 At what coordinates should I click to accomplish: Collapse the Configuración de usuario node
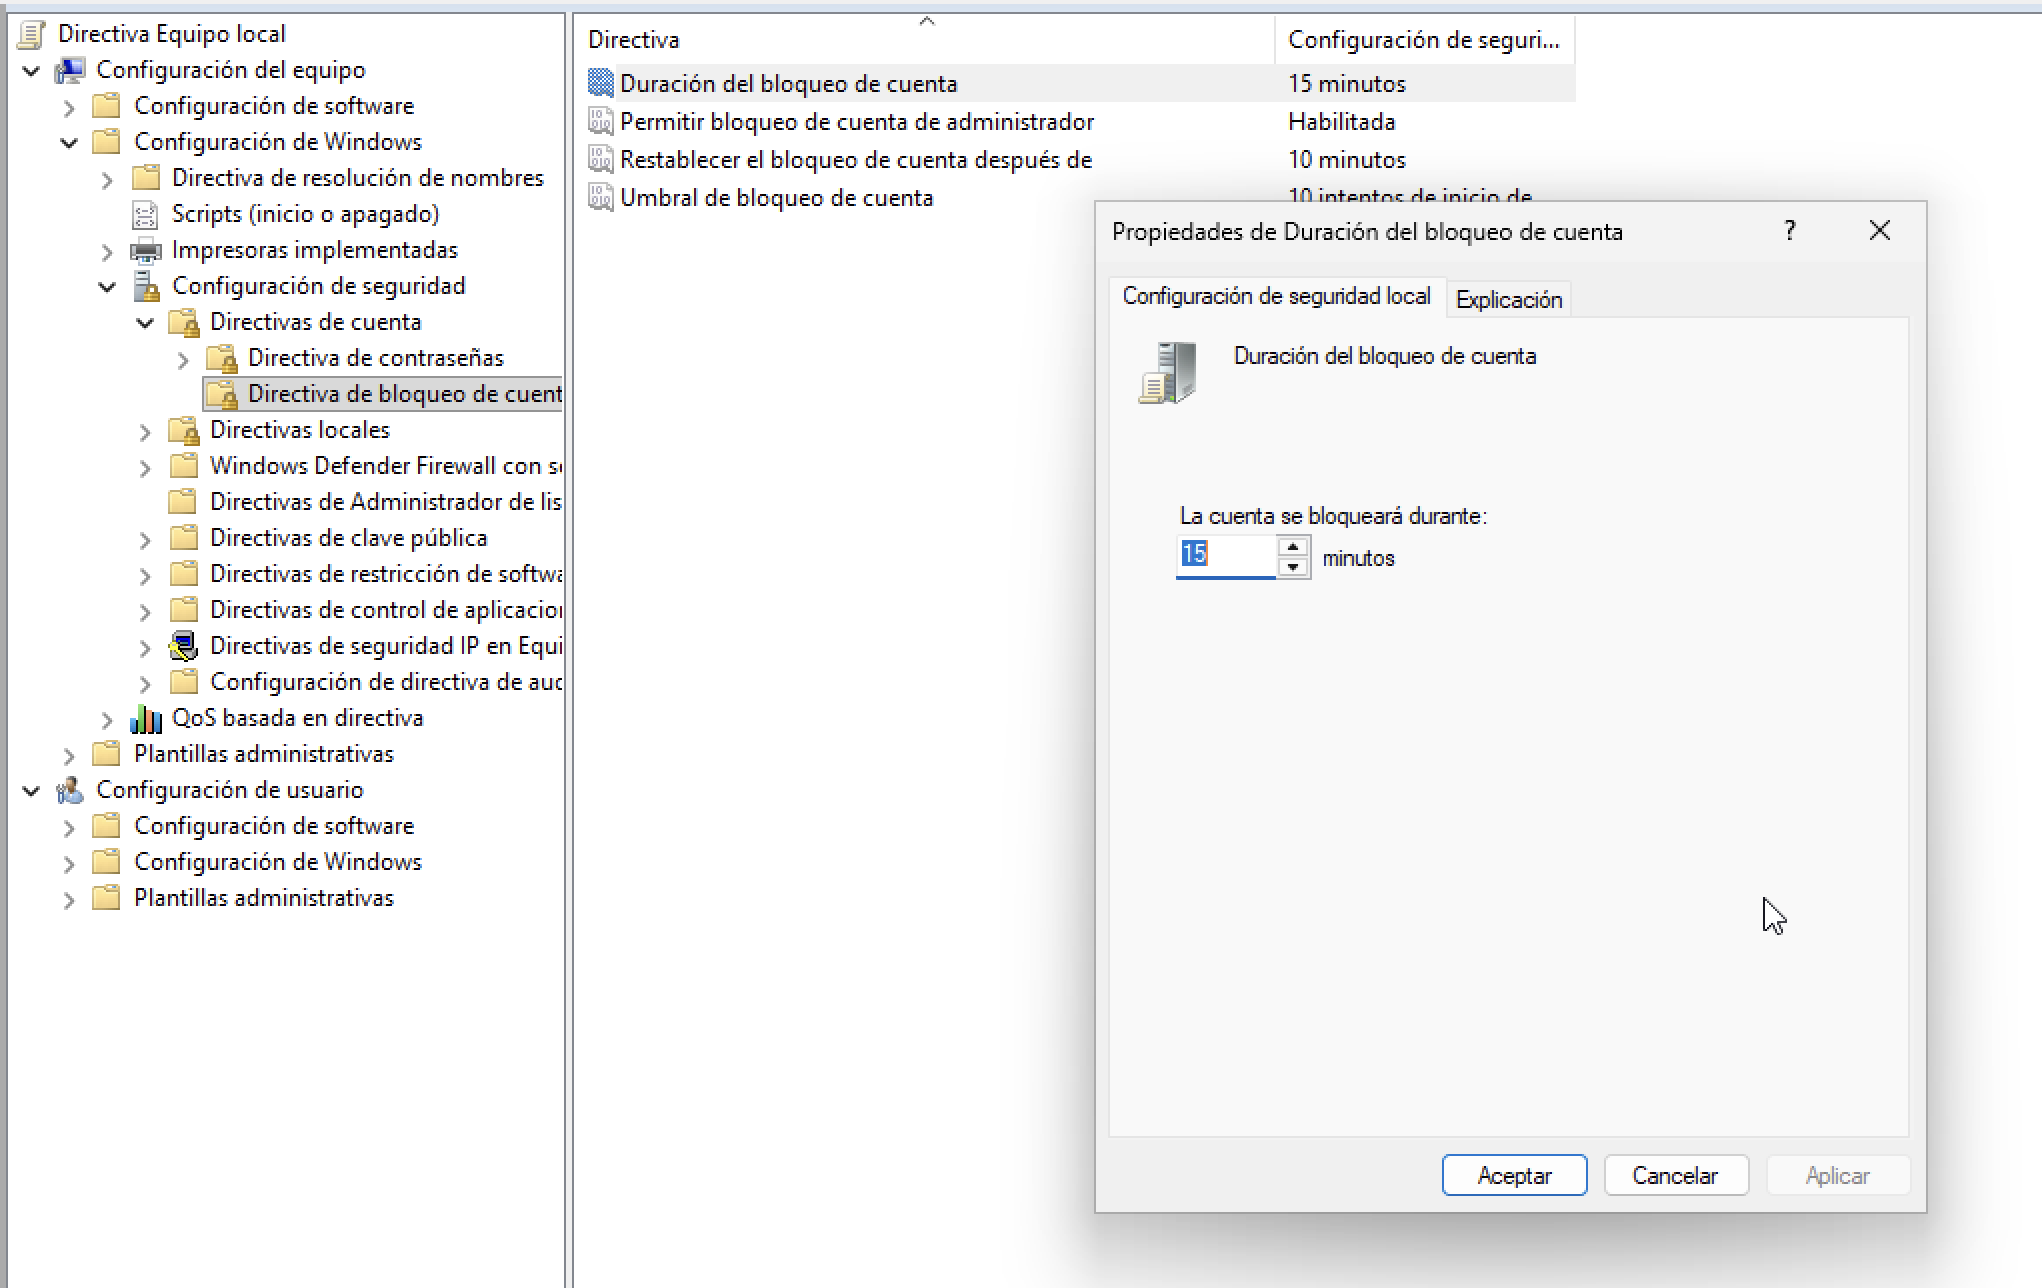pos(32,791)
